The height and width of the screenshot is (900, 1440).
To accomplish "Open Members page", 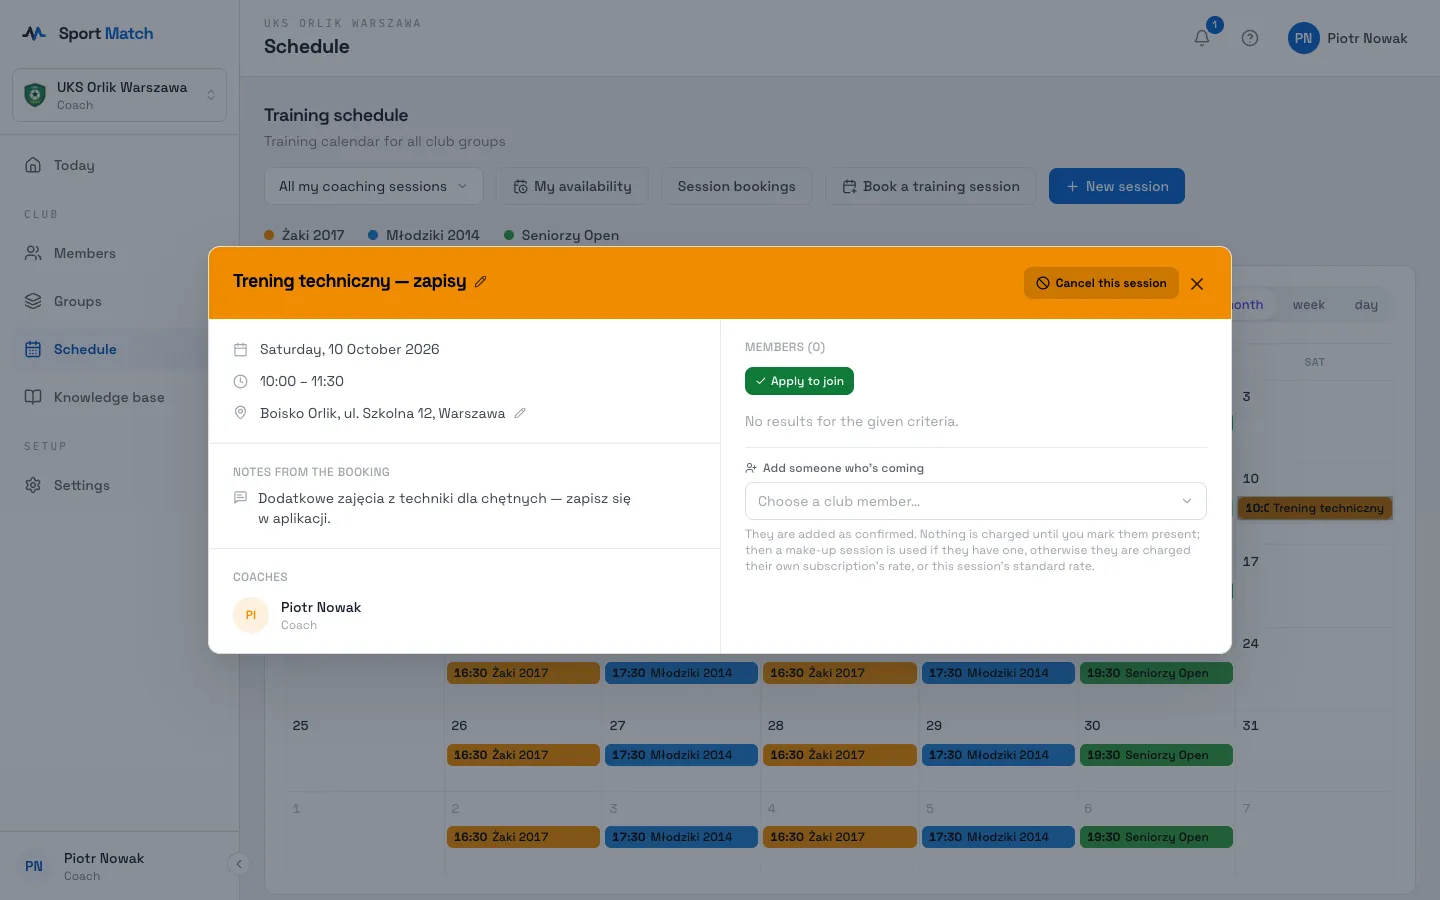I will pos(119,253).
